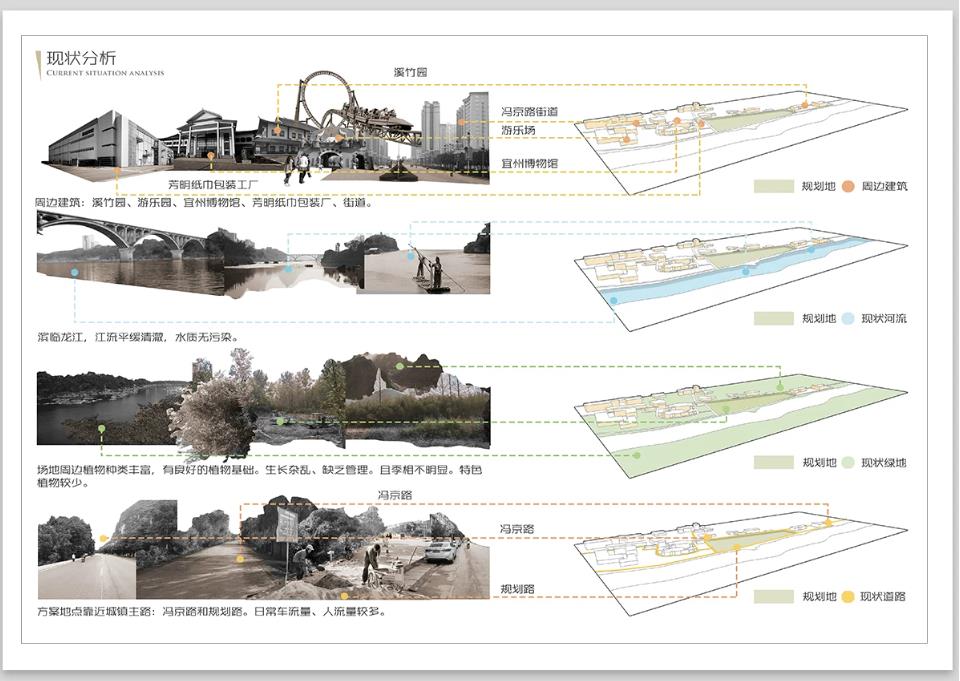Click the 'Current Situation Analysis' subtitle
The width and height of the screenshot is (960, 681).
click(x=105, y=73)
